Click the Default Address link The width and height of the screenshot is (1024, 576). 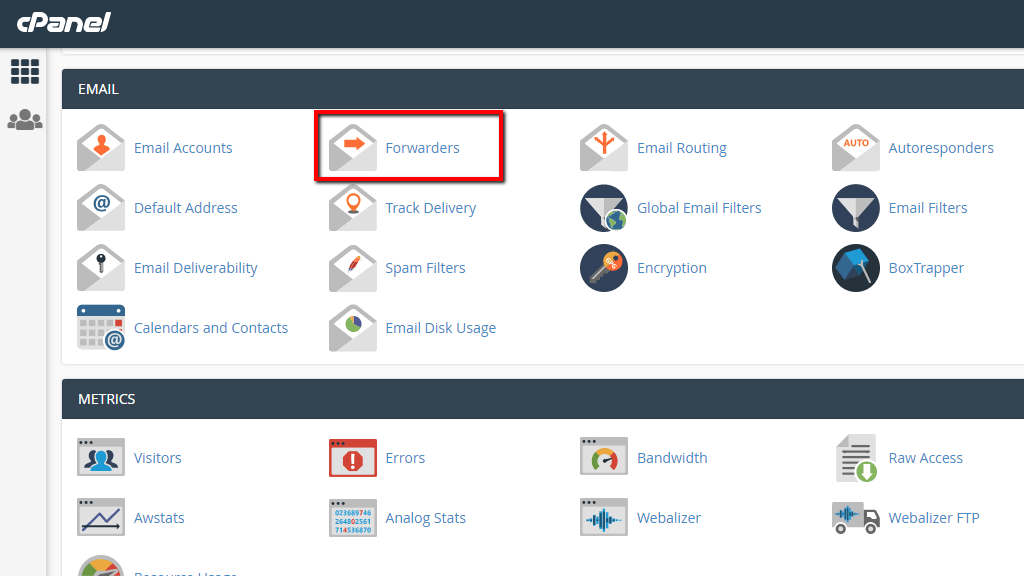click(x=185, y=207)
